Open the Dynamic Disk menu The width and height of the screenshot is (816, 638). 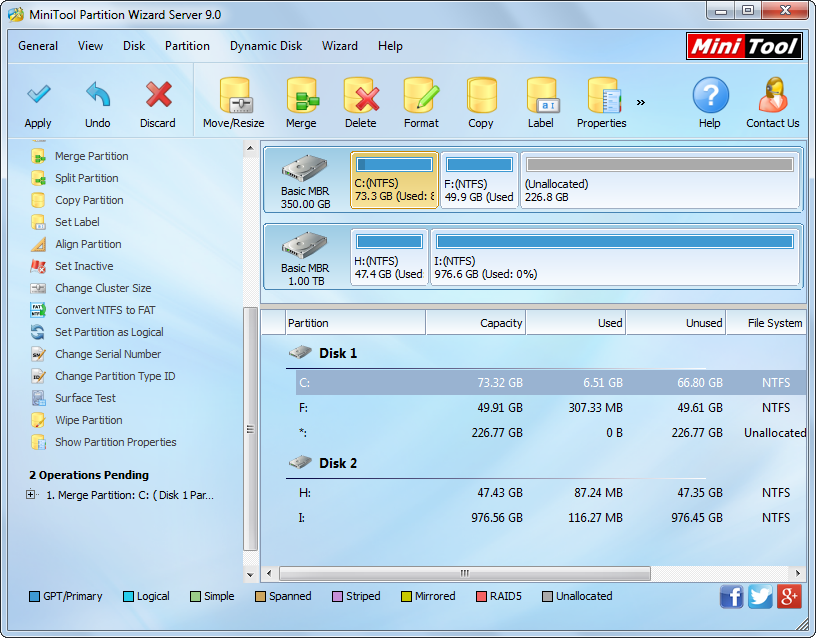(266, 46)
